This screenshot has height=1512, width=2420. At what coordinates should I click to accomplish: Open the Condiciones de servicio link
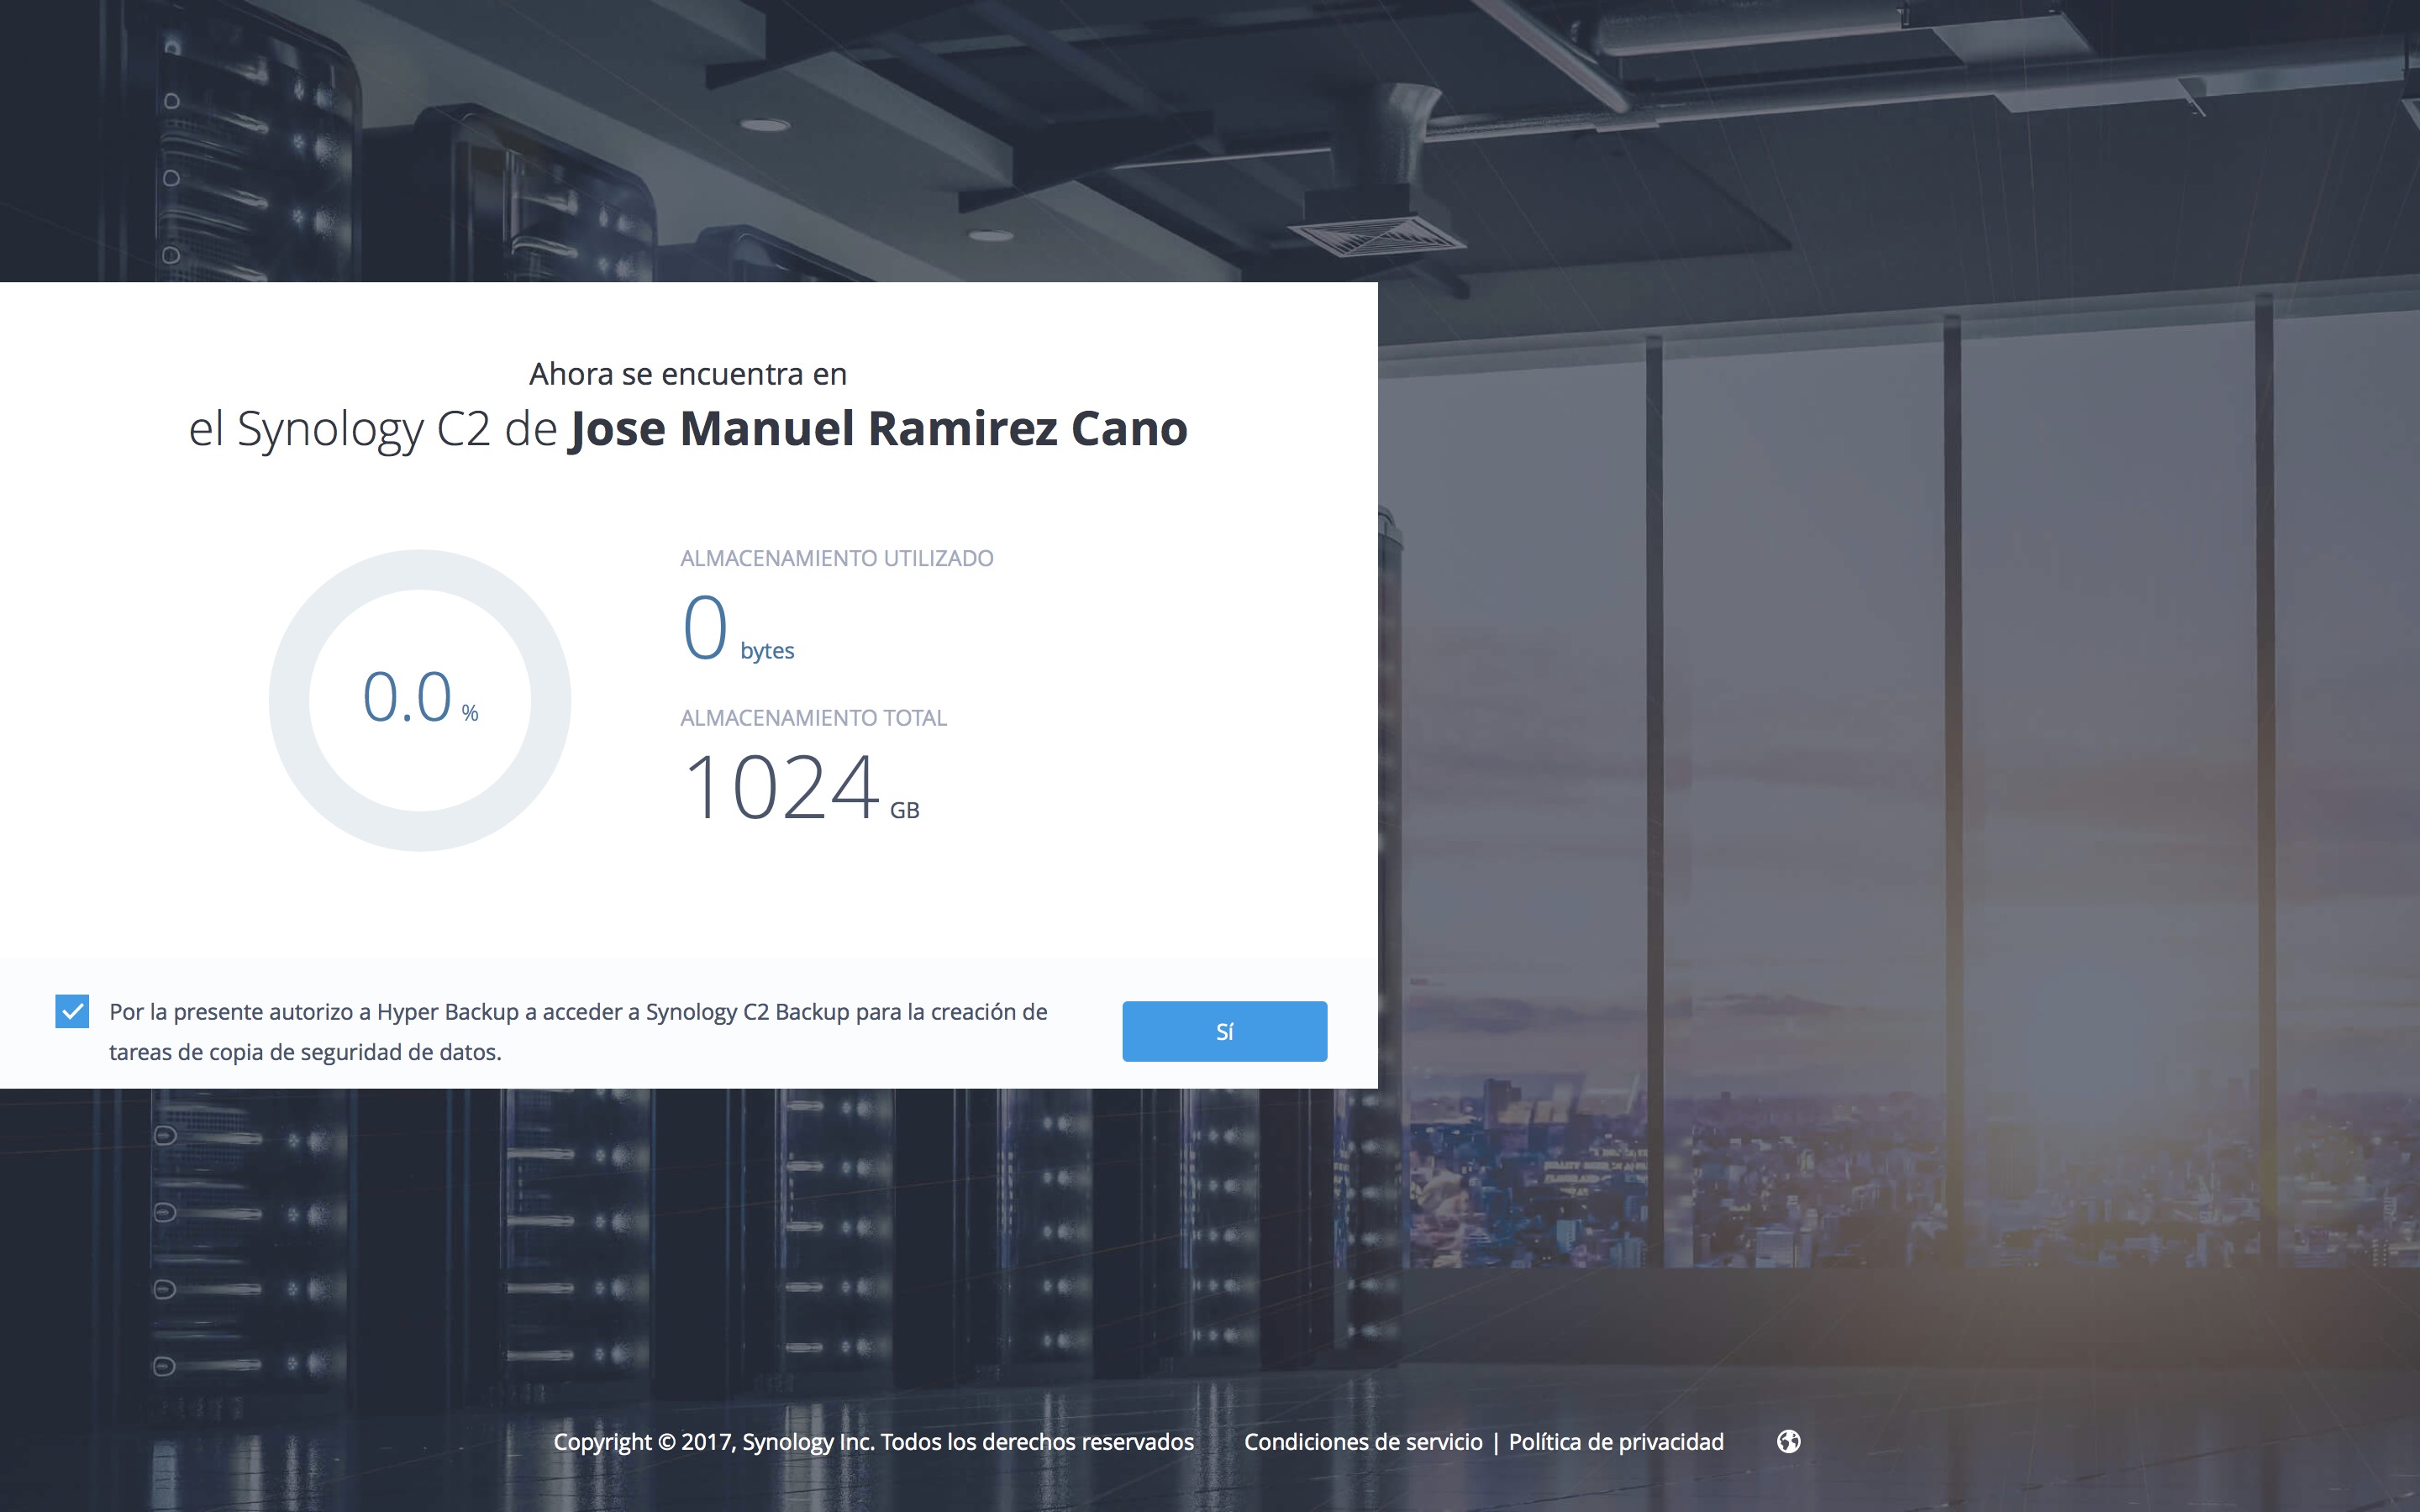[x=1363, y=1441]
